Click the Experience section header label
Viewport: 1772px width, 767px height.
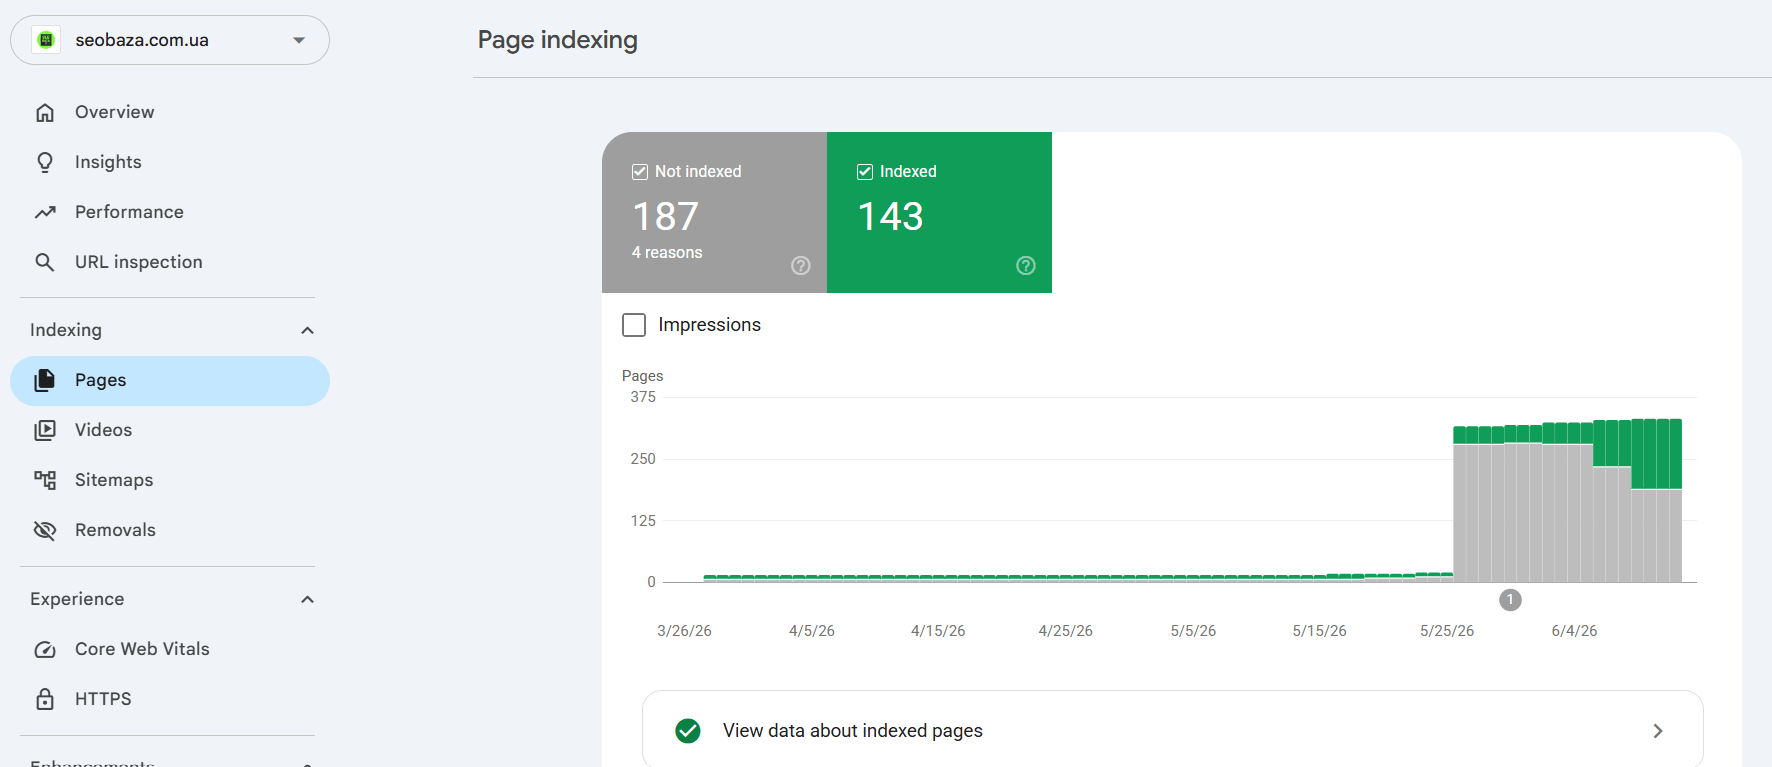click(77, 599)
